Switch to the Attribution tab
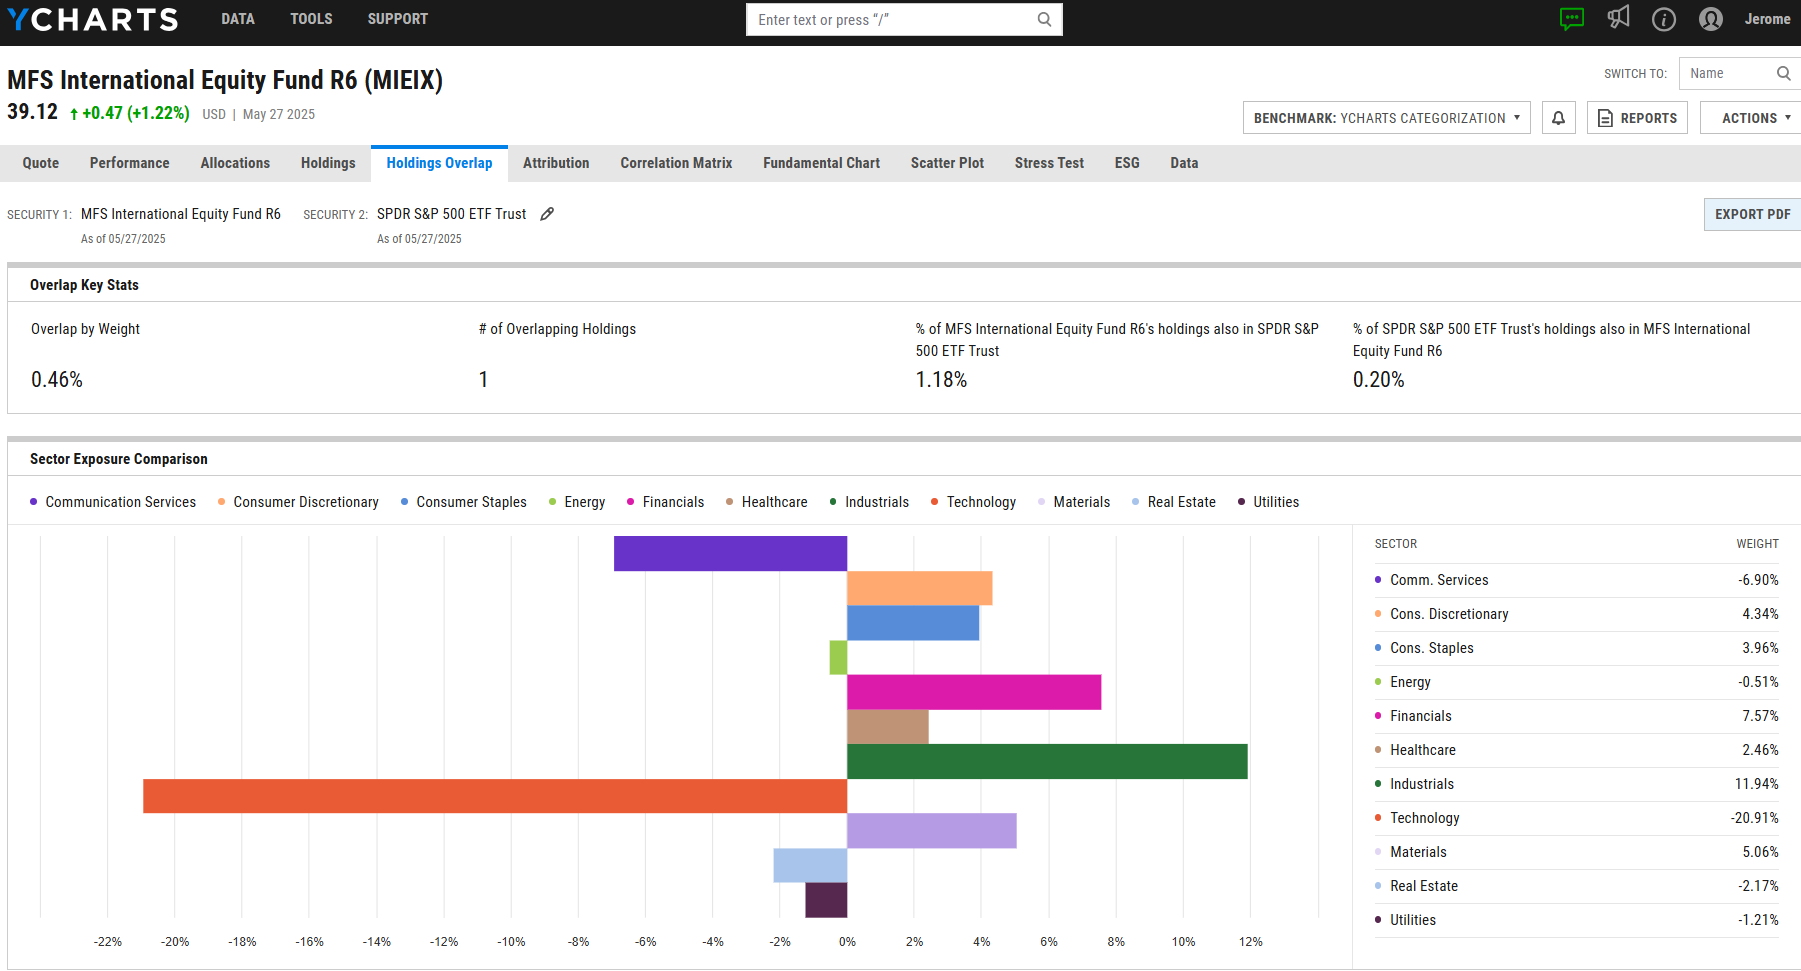 (556, 163)
